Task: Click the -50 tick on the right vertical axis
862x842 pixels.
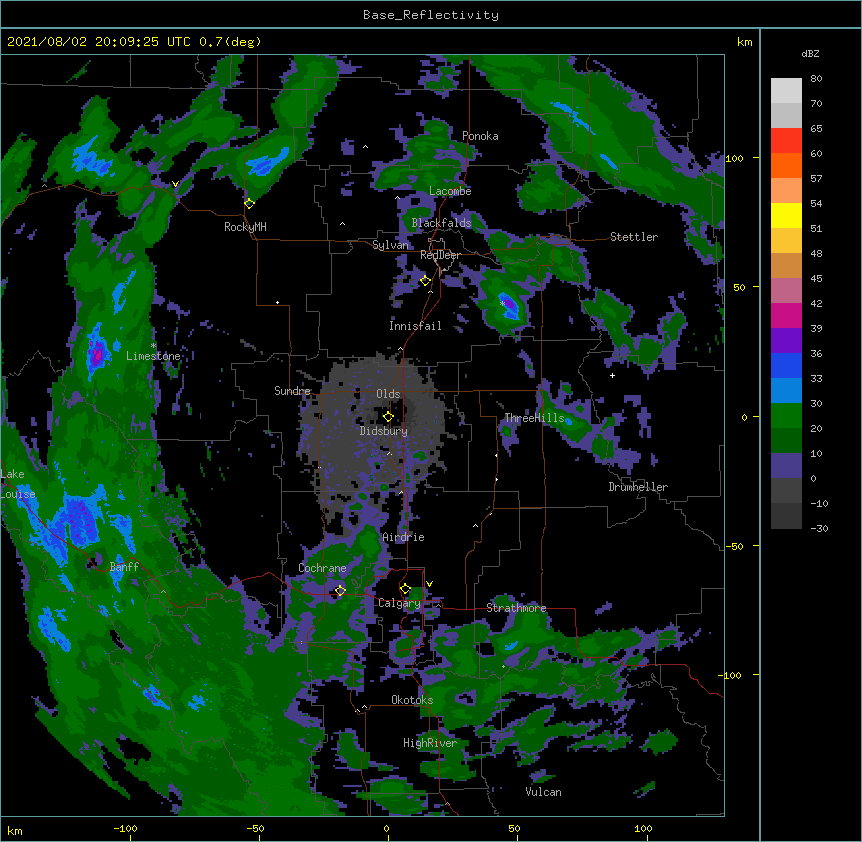Action: (734, 546)
